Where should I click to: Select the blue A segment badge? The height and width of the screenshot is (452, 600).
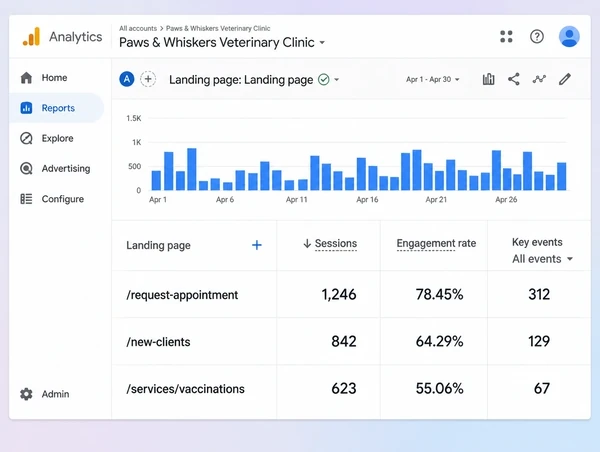point(127,79)
